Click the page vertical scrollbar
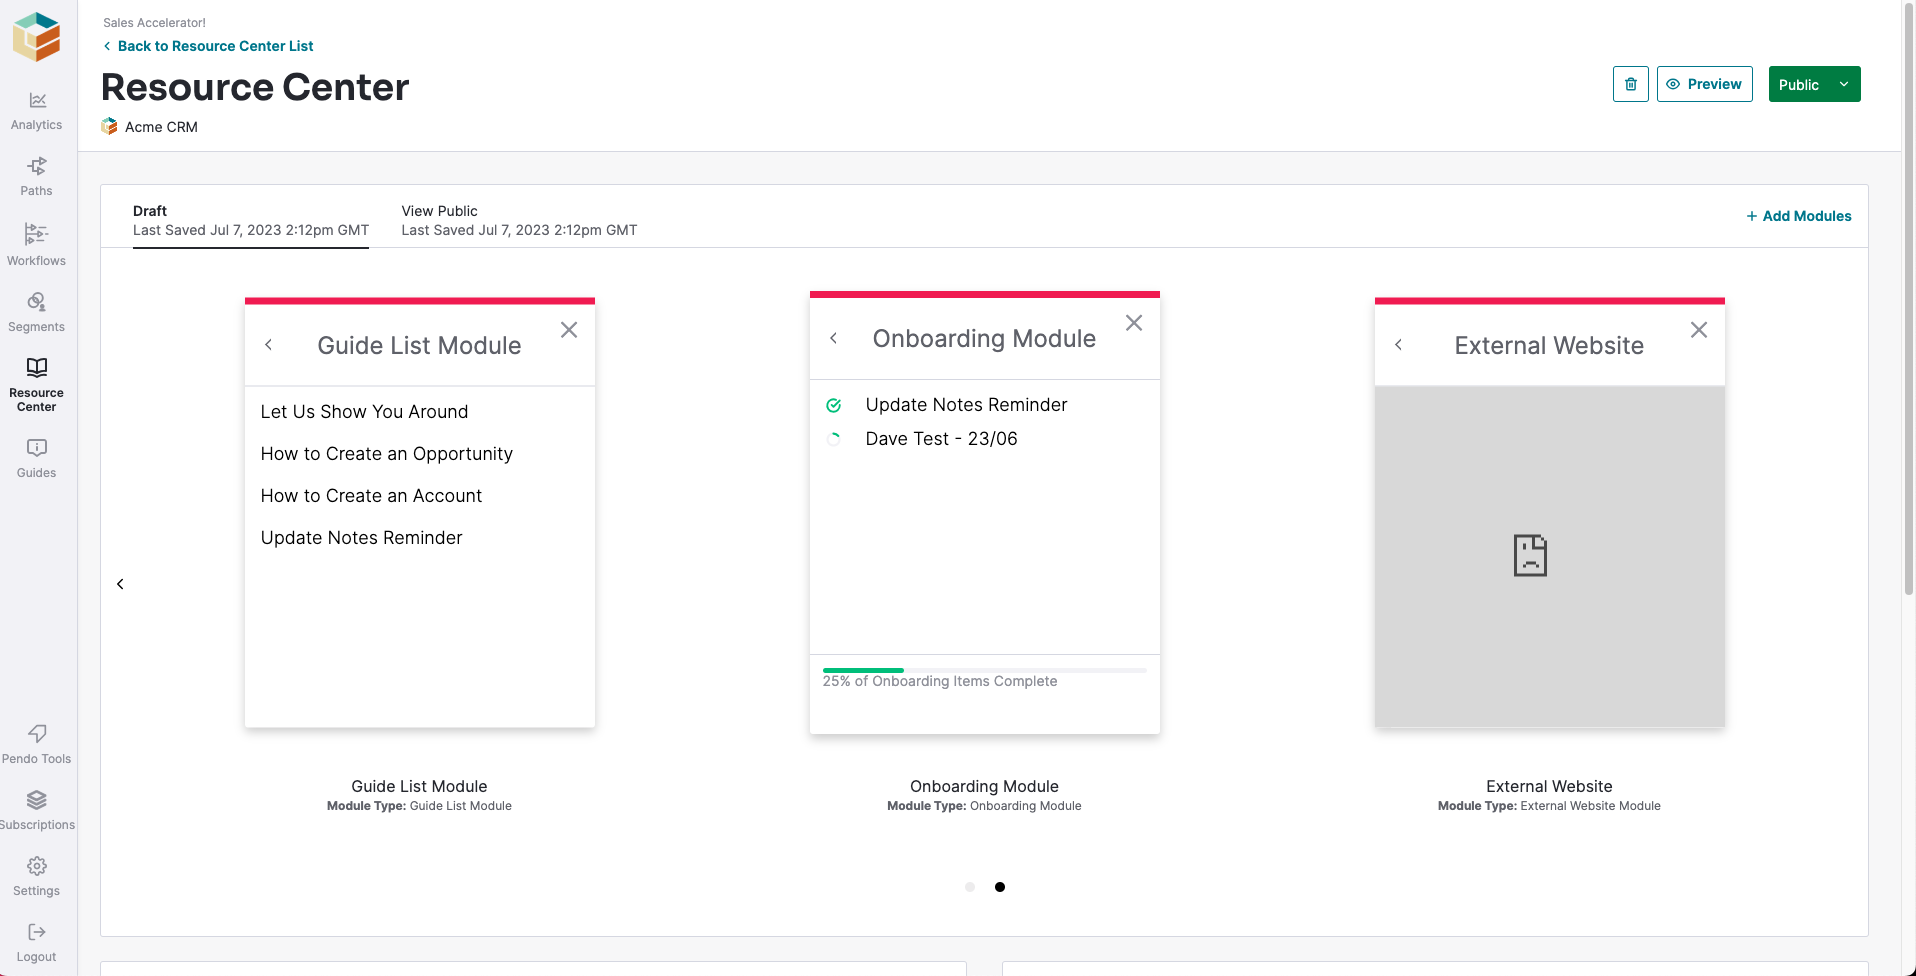This screenshot has height=976, width=1916. pos(1908,300)
